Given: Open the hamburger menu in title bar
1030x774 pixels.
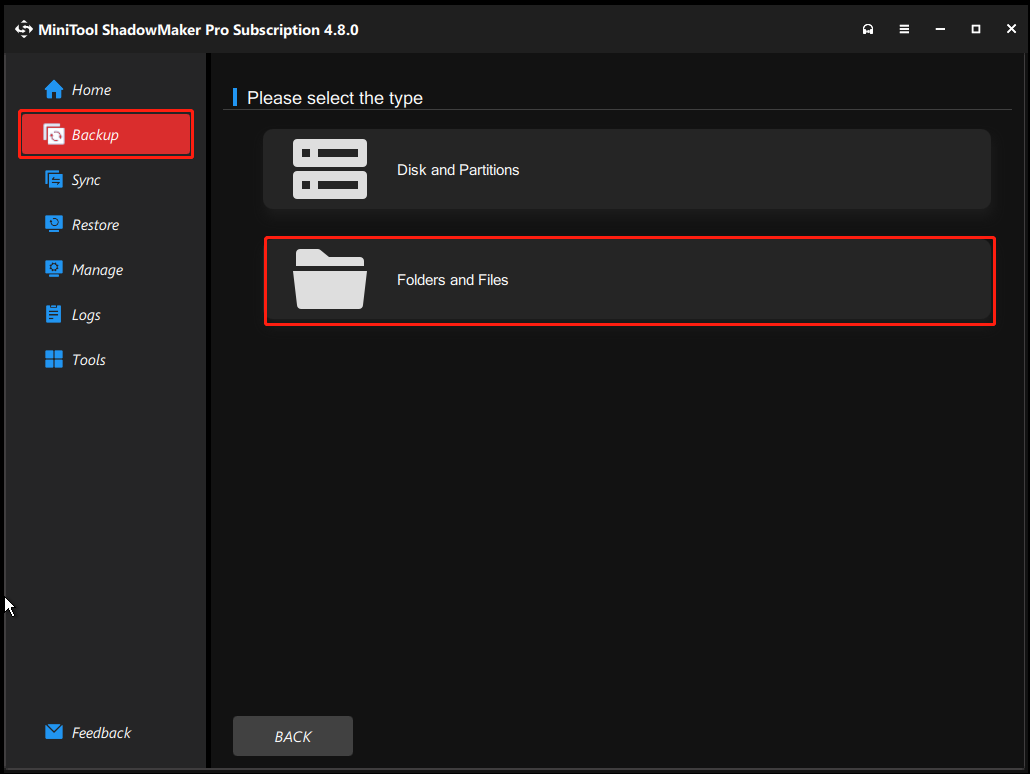Looking at the screenshot, I should coord(904,29).
